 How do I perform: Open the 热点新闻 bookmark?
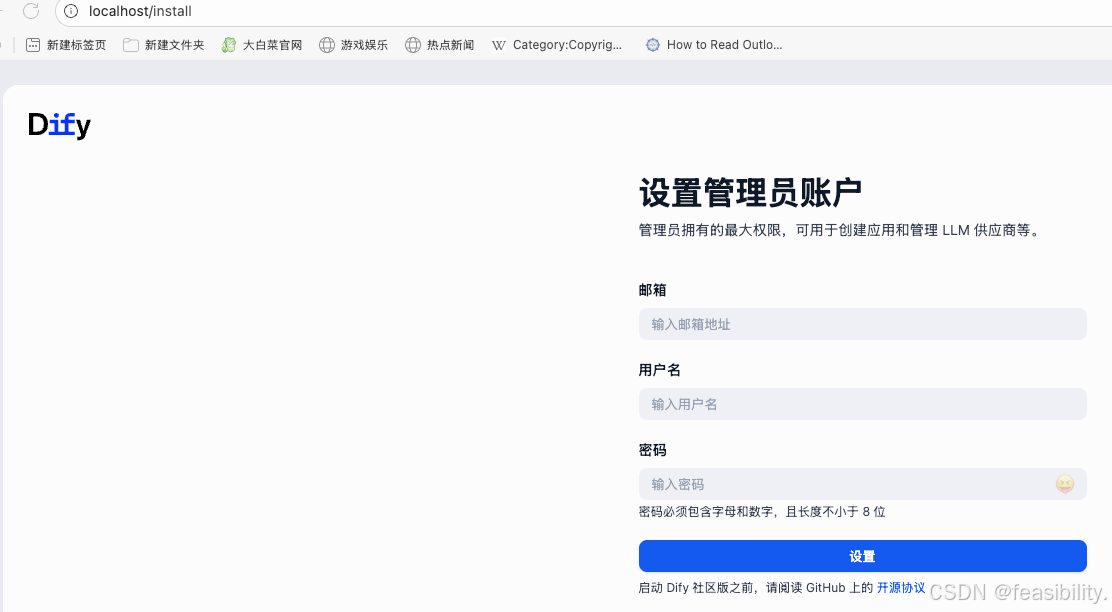tap(439, 45)
